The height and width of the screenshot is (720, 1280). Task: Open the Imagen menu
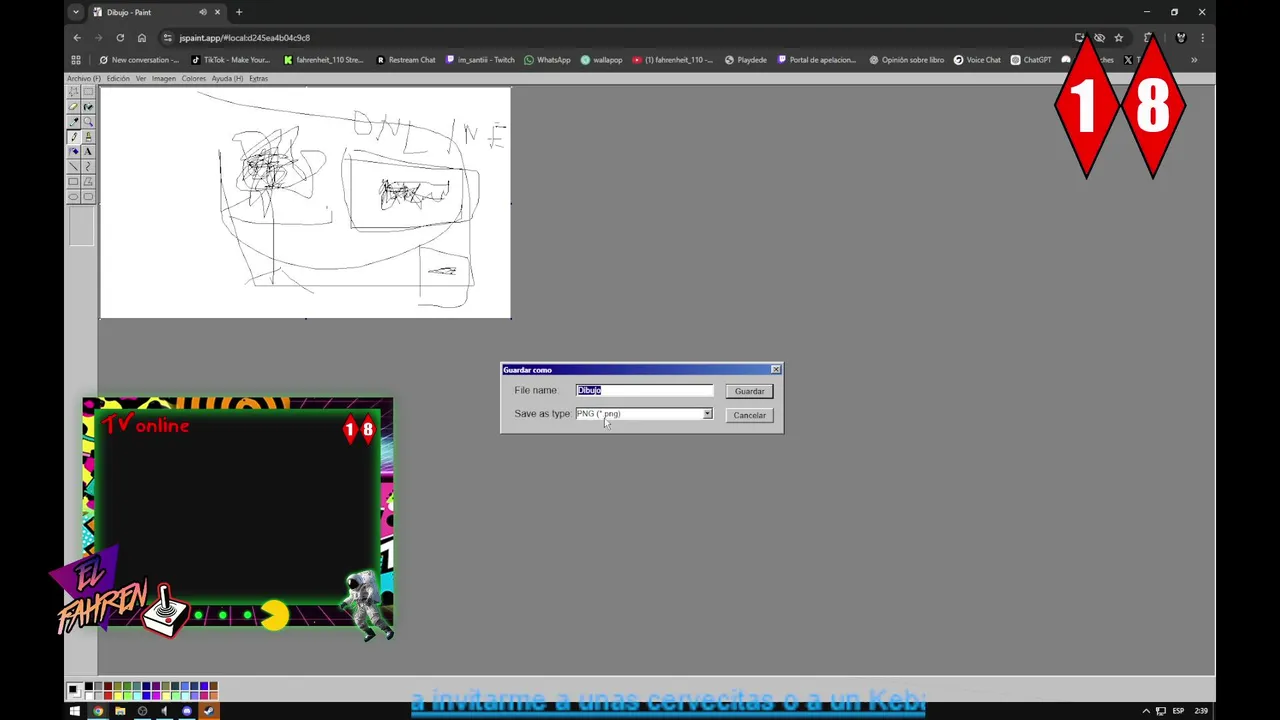click(163, 78)
